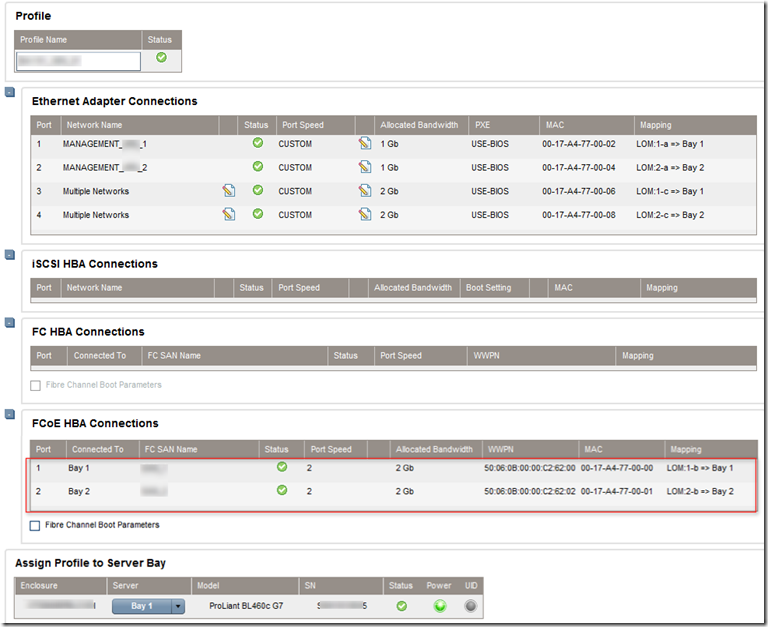Click the Profile status green check icon
The image size is (768, 627).
161,58
